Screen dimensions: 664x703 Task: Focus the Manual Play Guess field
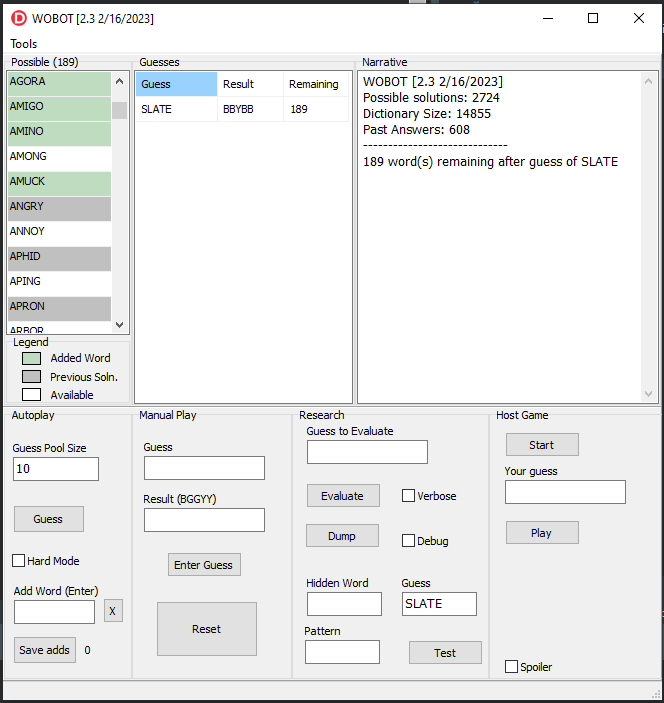click(x=204, y=468)
